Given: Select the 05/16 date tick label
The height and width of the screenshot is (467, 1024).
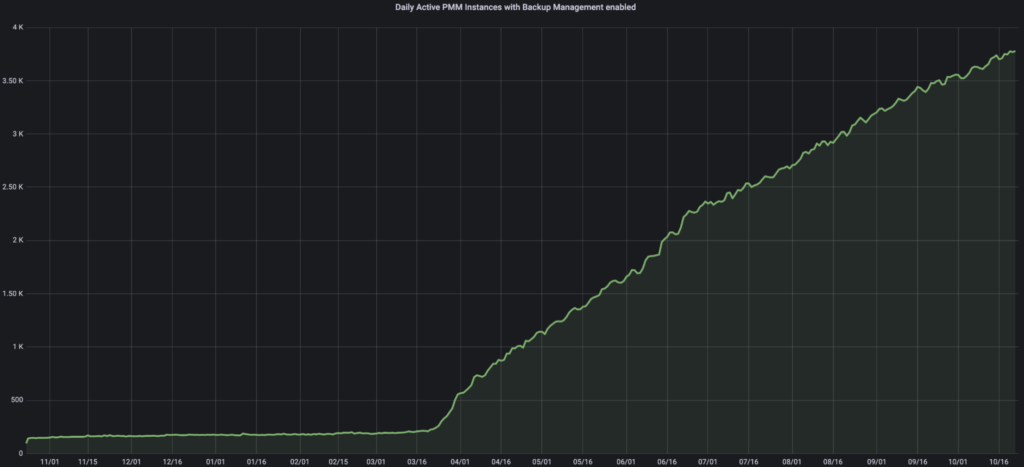Looking at the screenshot, I should pos(583,461).
